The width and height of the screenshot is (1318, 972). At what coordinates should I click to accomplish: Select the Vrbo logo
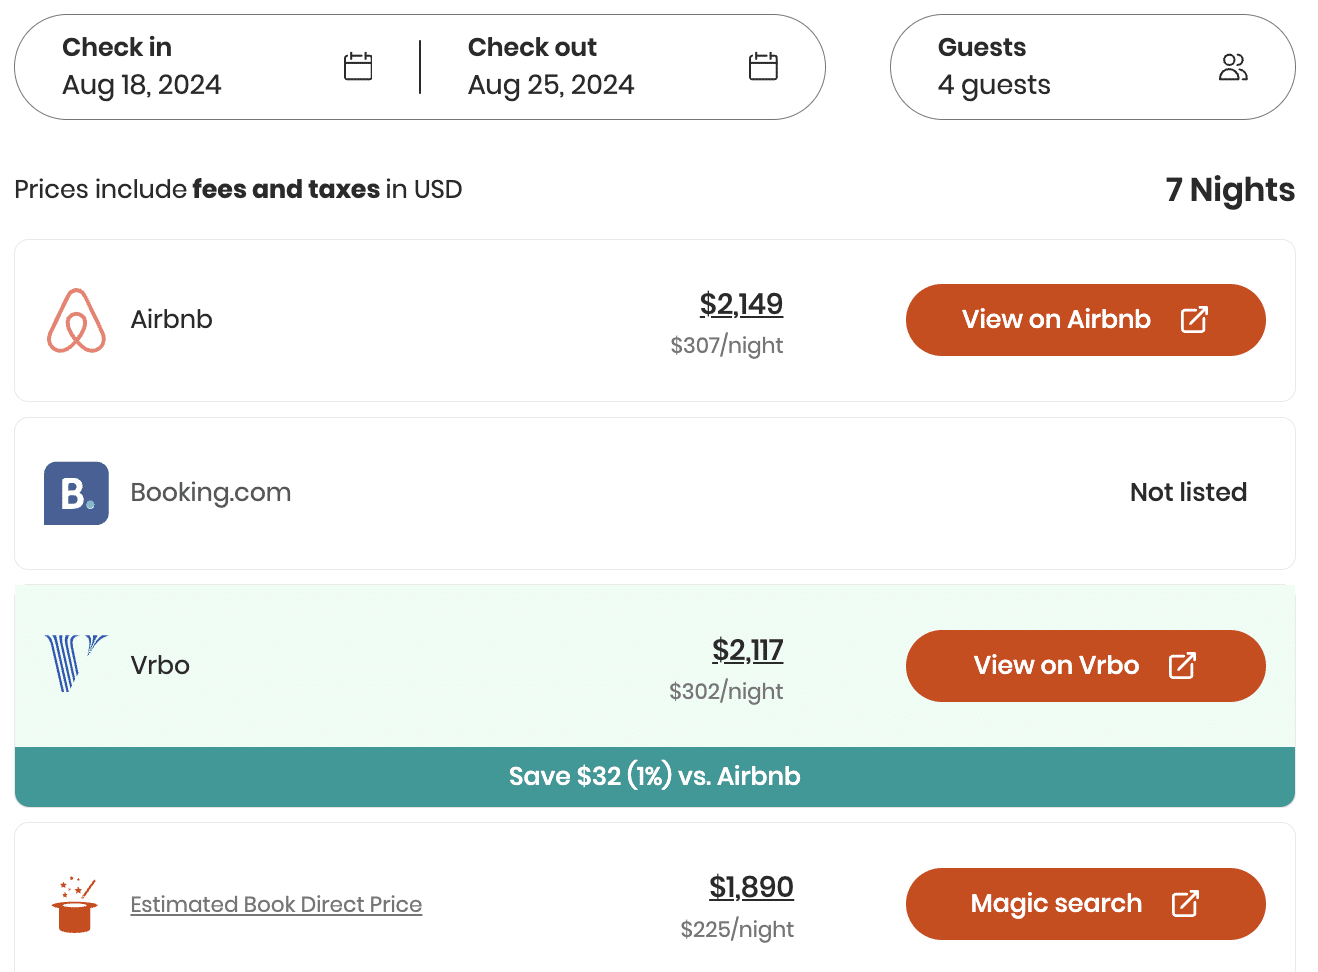click(72, 664)
